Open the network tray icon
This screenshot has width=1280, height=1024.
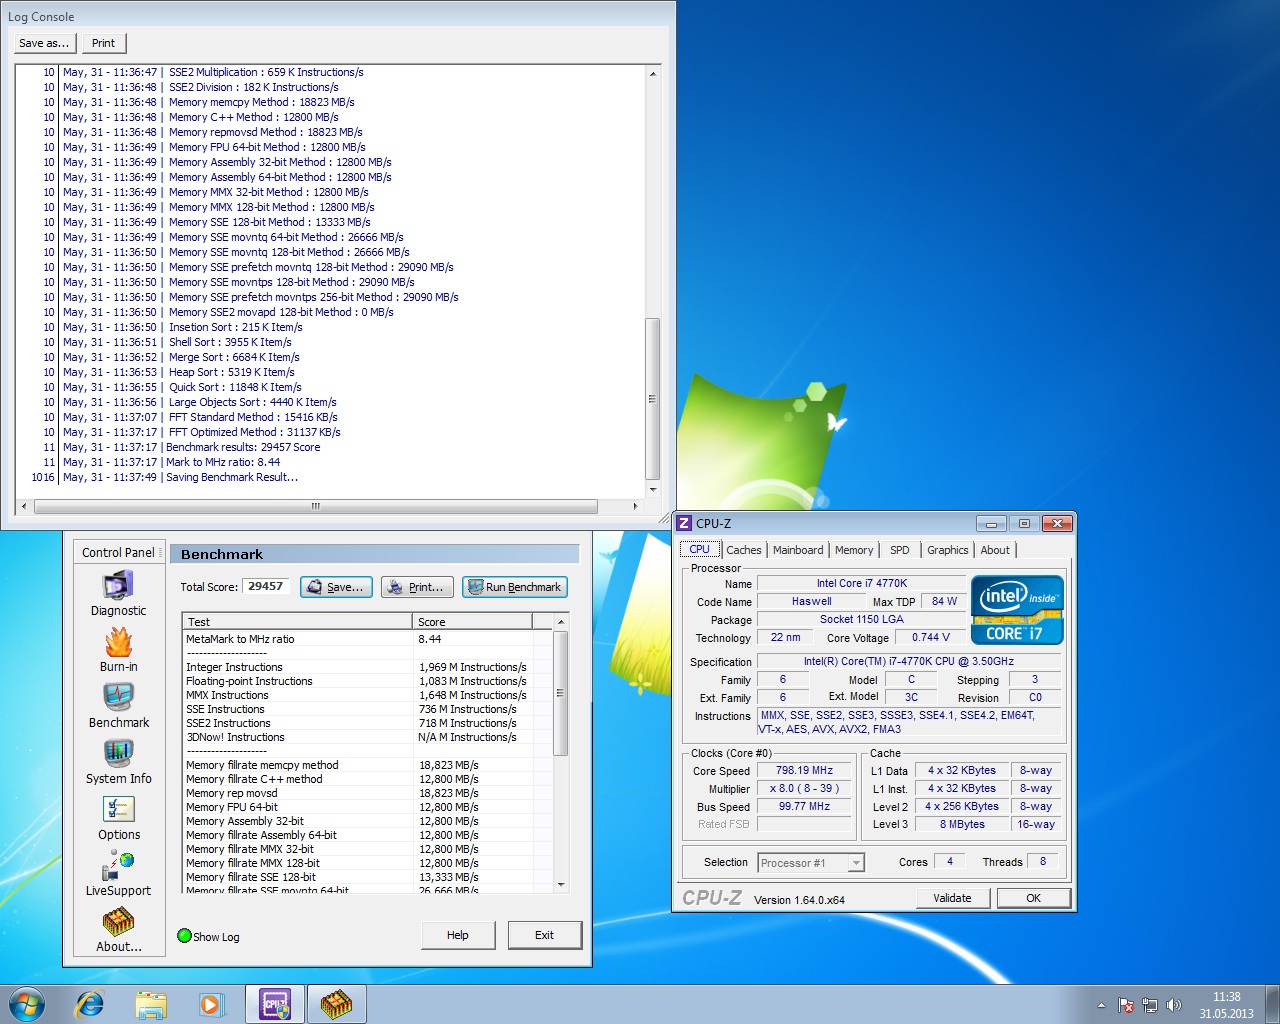point(1150,1005)
